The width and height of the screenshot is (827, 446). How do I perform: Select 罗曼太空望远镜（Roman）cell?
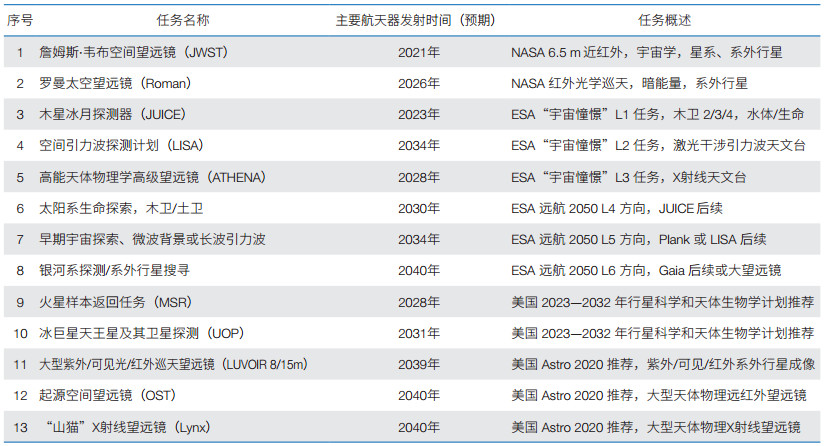tap(115, 83)
